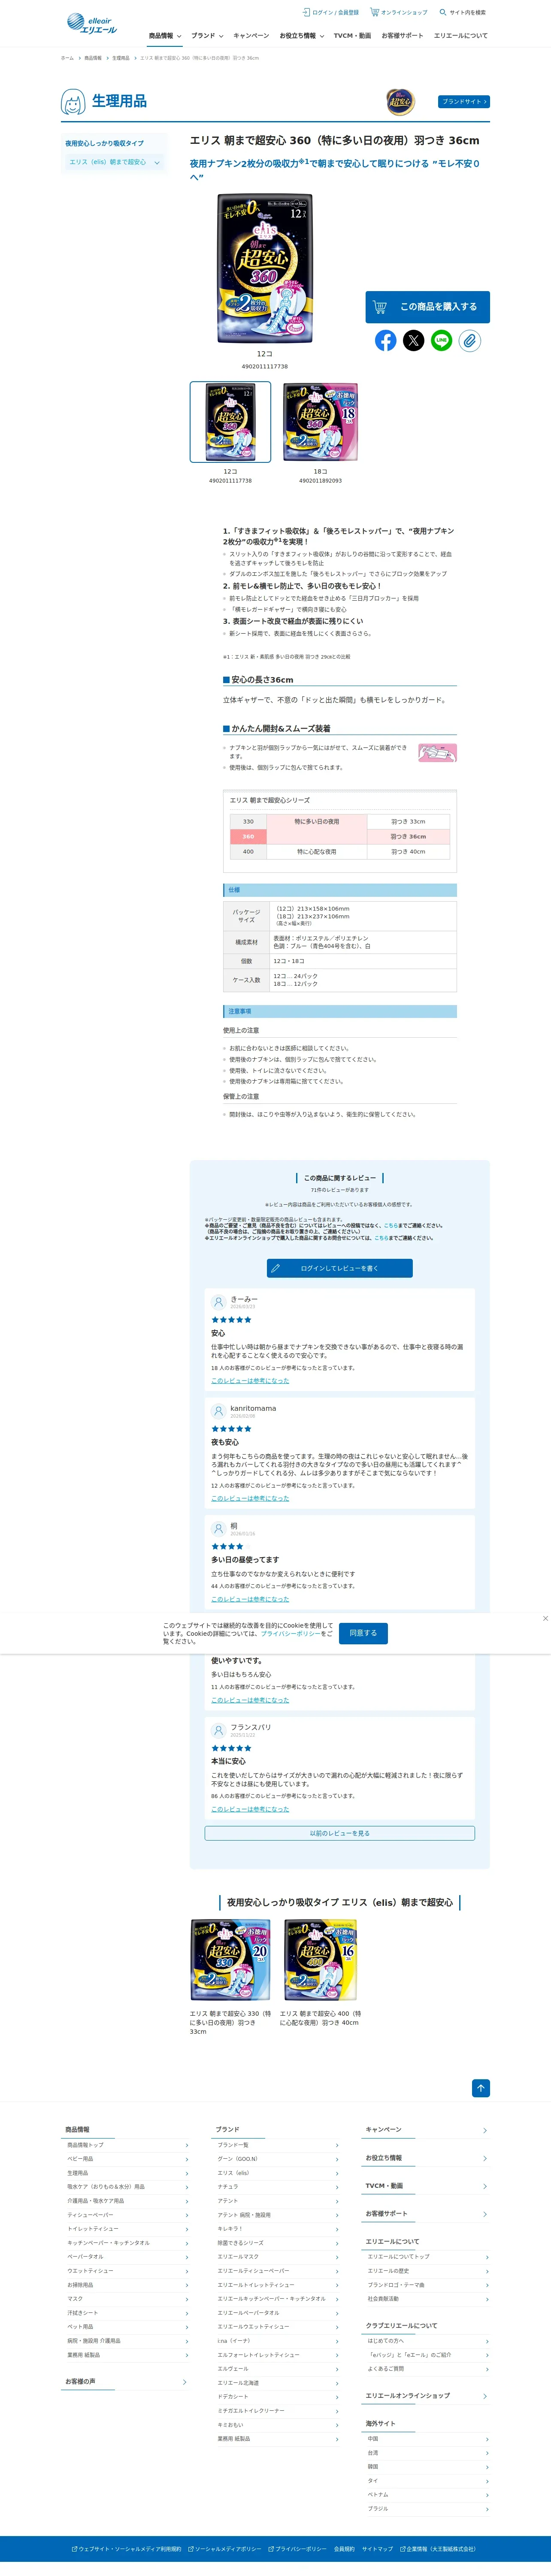This screenshot has width=551, height=2576.
Task: Click the pencil icon on the write-review button
Action: (276, 1268)
